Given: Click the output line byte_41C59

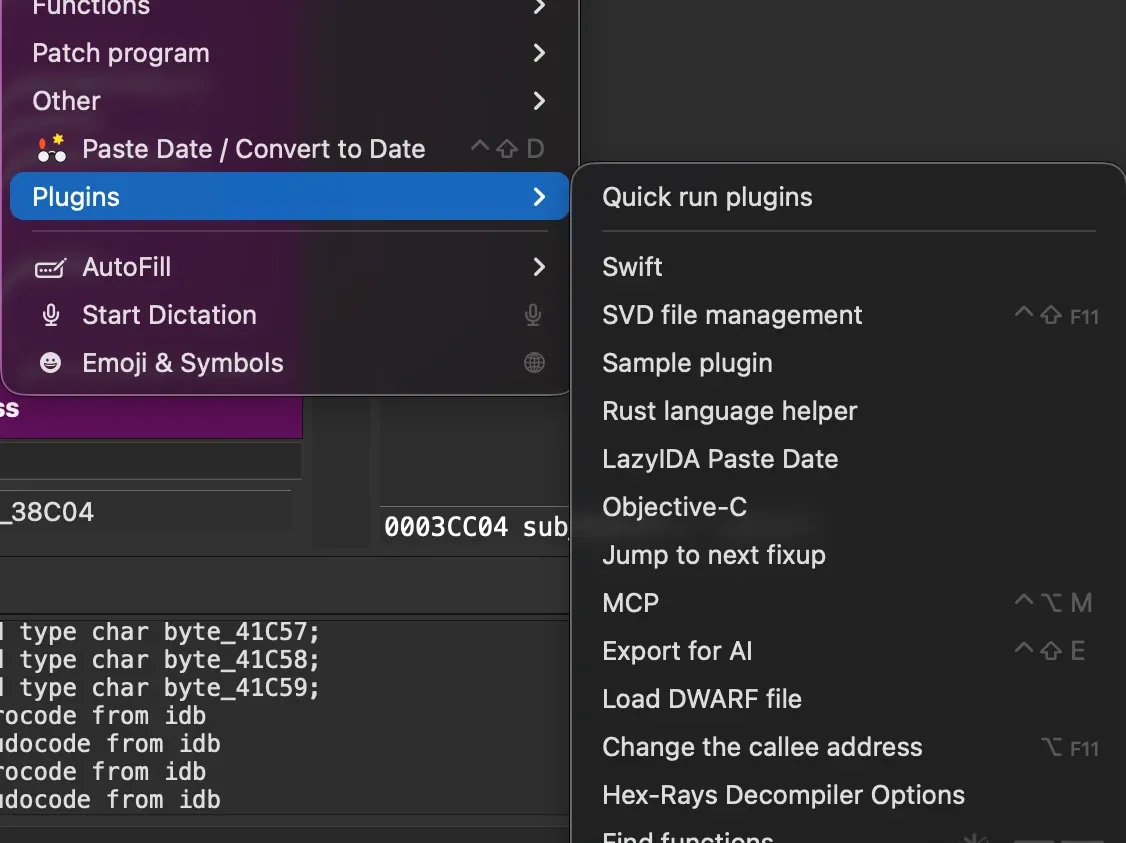Looking at the screenshot, I should tap(159, 688).
